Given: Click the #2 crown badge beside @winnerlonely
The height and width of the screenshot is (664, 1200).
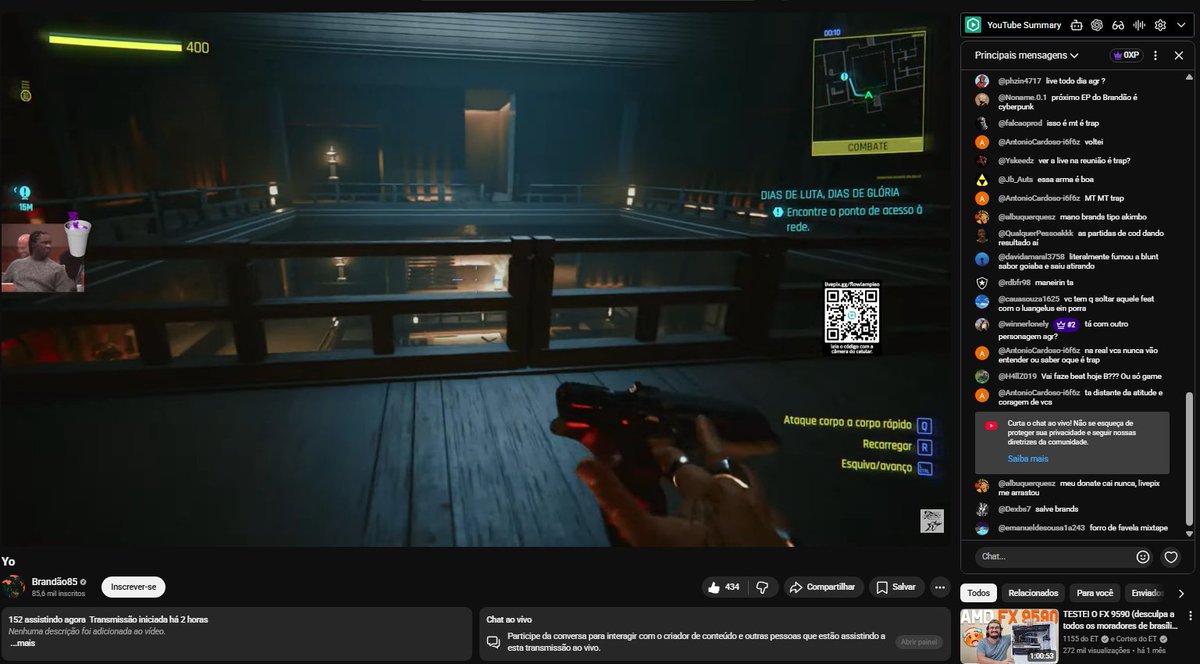Looking at the screenshot, I should pos(1065,324).
